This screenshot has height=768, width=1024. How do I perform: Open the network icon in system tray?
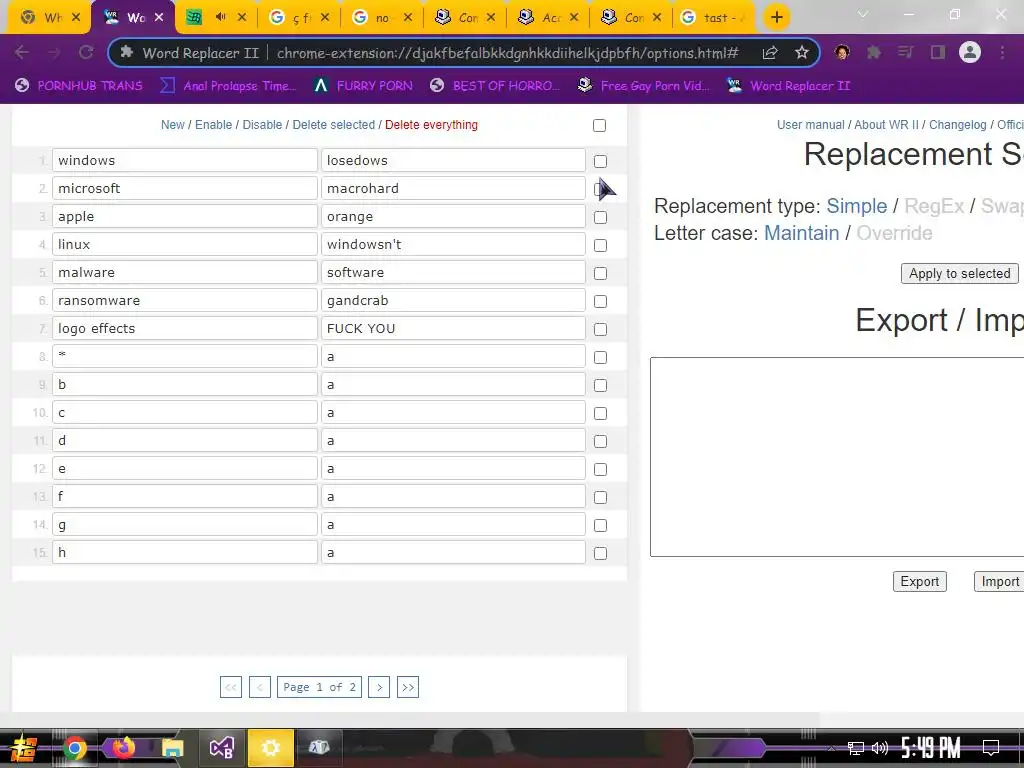coord(855,748)
